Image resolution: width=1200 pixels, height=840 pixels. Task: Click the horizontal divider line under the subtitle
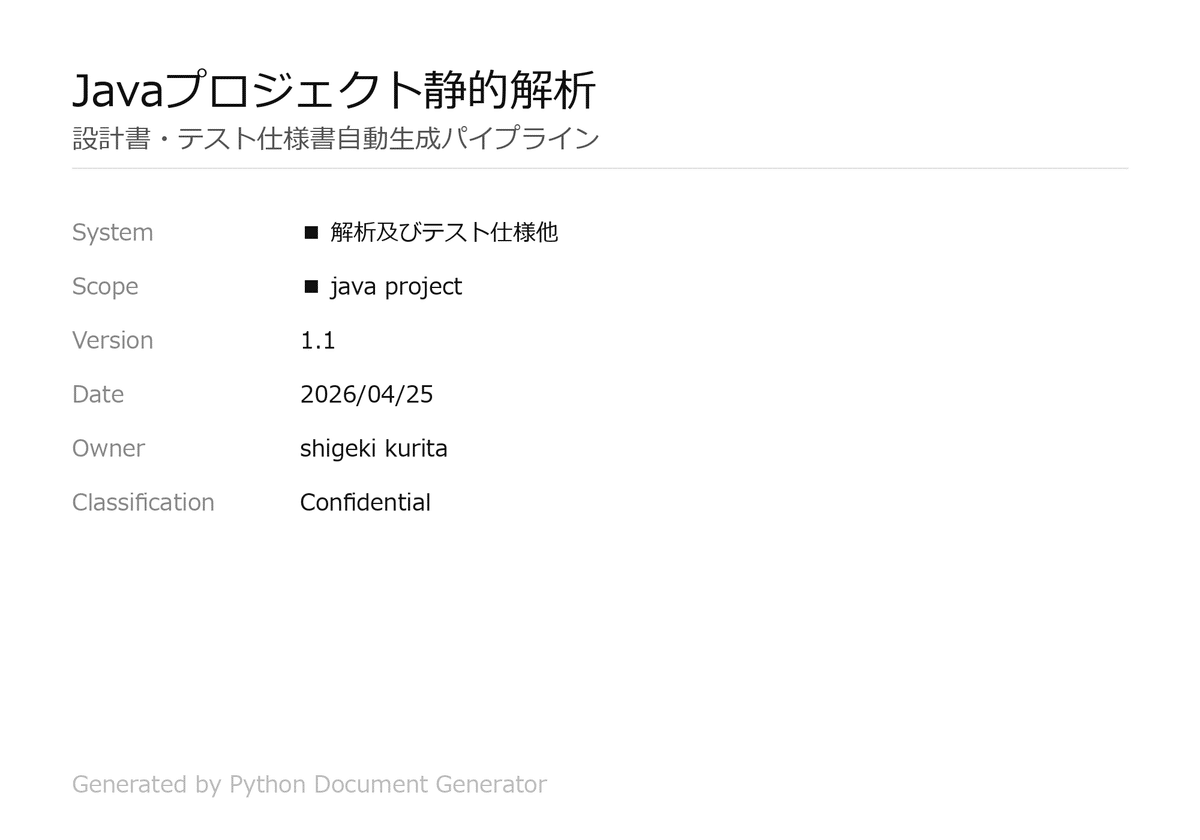click(600, 169)
